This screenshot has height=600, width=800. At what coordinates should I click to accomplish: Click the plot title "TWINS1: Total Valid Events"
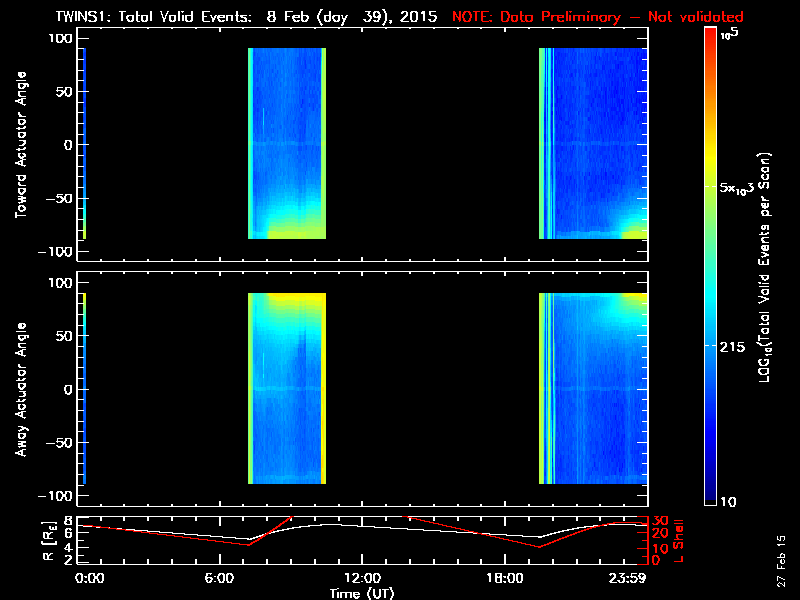point(153,17)
